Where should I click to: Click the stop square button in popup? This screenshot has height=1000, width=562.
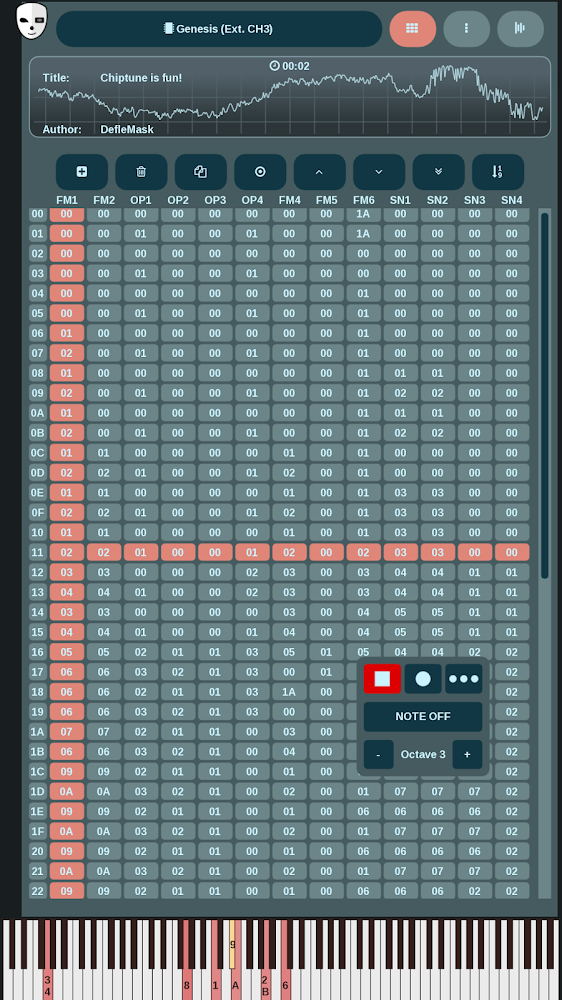click(x=382, y=679)
